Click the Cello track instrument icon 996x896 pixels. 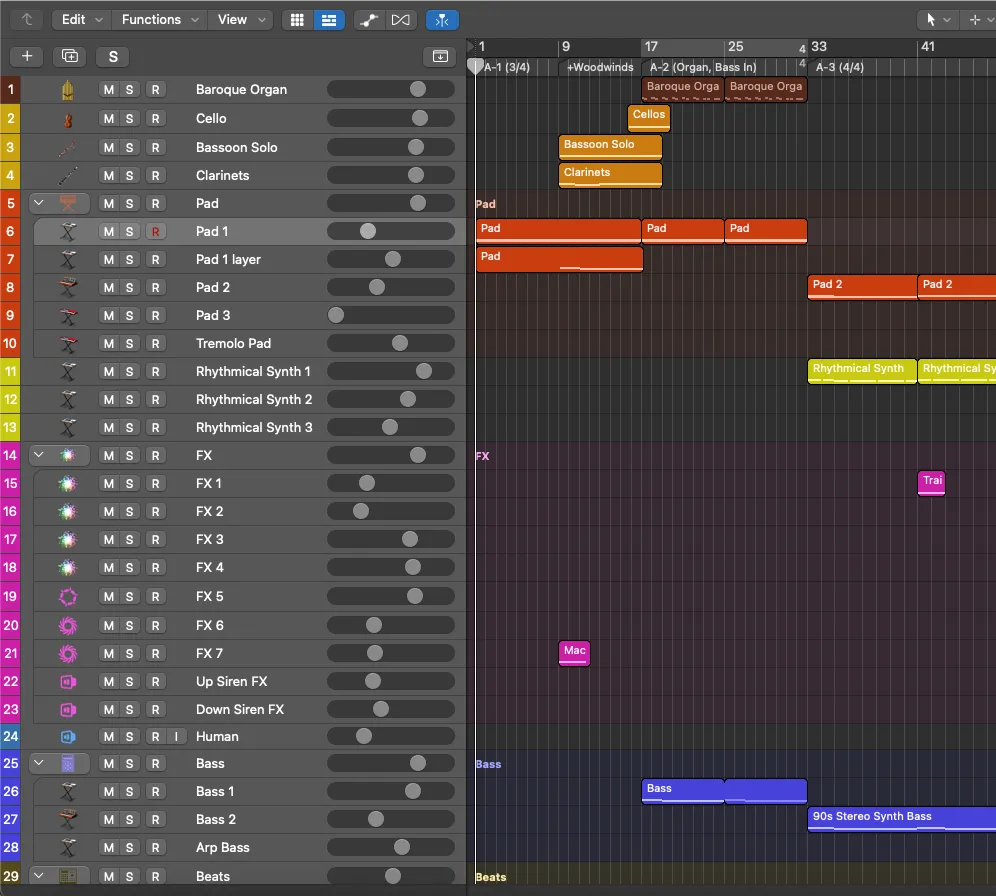[67, 119]
